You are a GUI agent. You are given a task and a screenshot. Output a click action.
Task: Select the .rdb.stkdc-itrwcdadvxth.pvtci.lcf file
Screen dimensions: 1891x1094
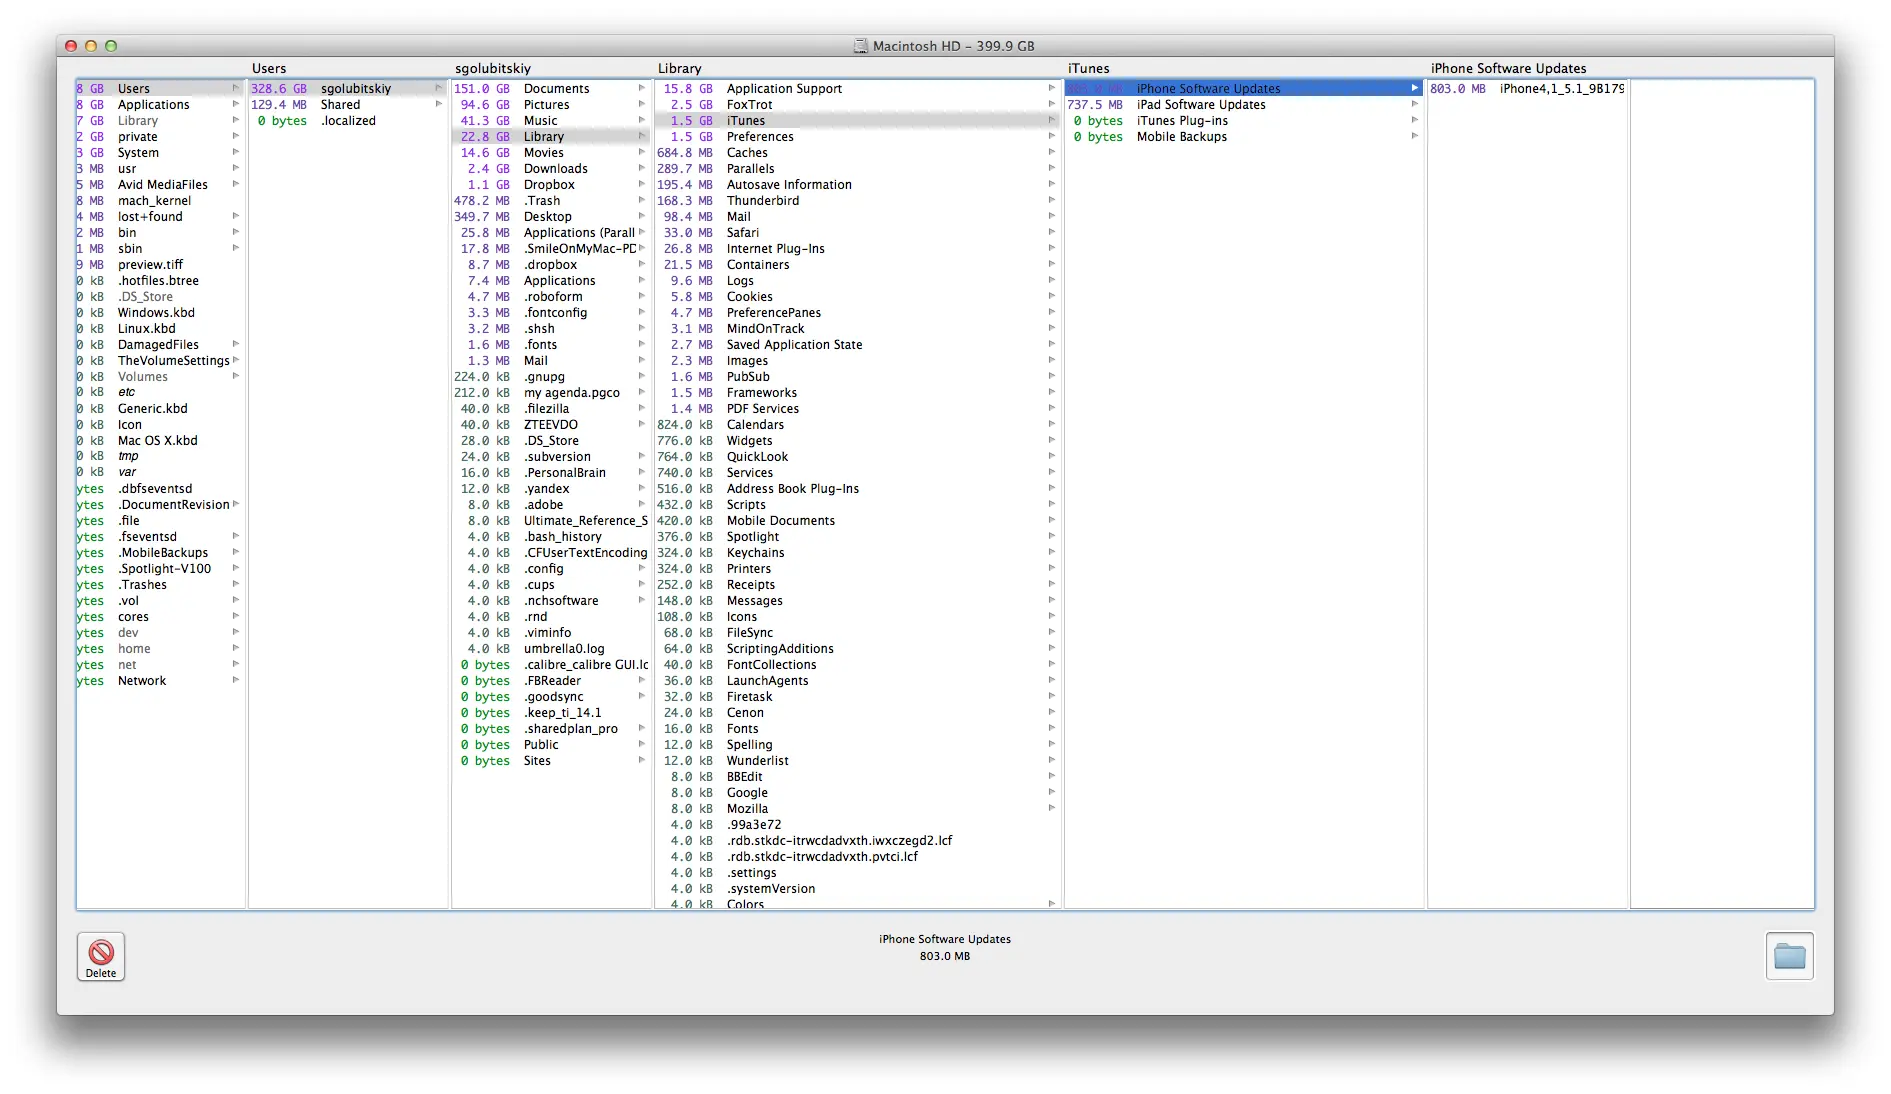point(858,857)
